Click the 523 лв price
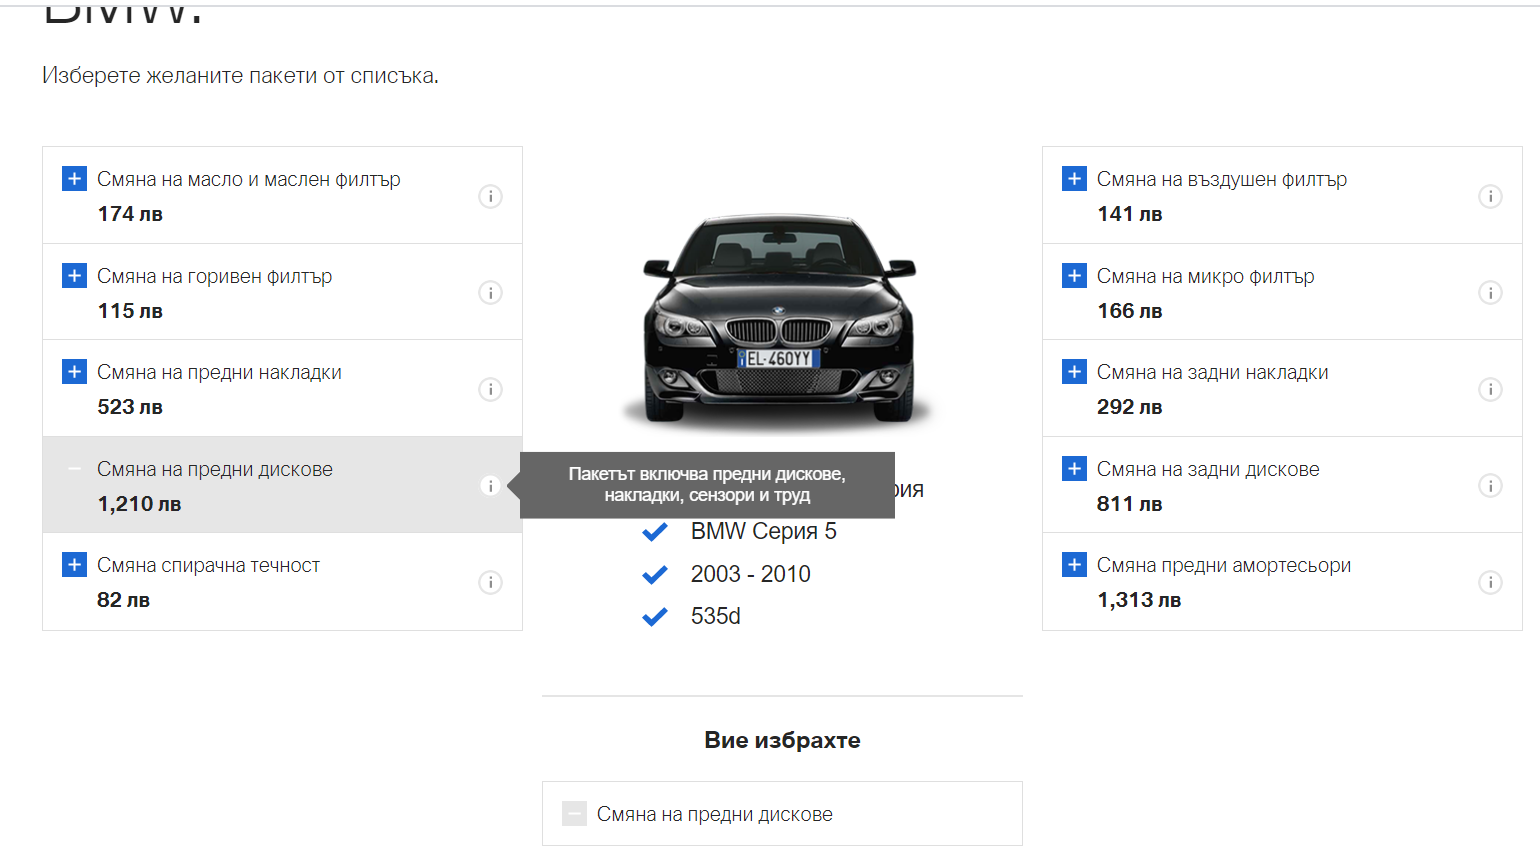Viewport: 1540px width, 866px height. click(x=130, y=407)
